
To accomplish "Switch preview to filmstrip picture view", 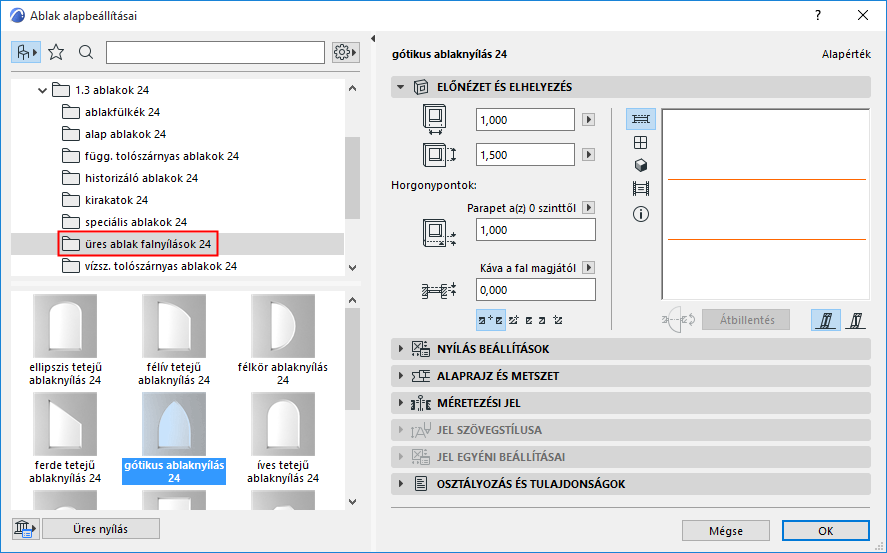I will click(x=641, y=188).
